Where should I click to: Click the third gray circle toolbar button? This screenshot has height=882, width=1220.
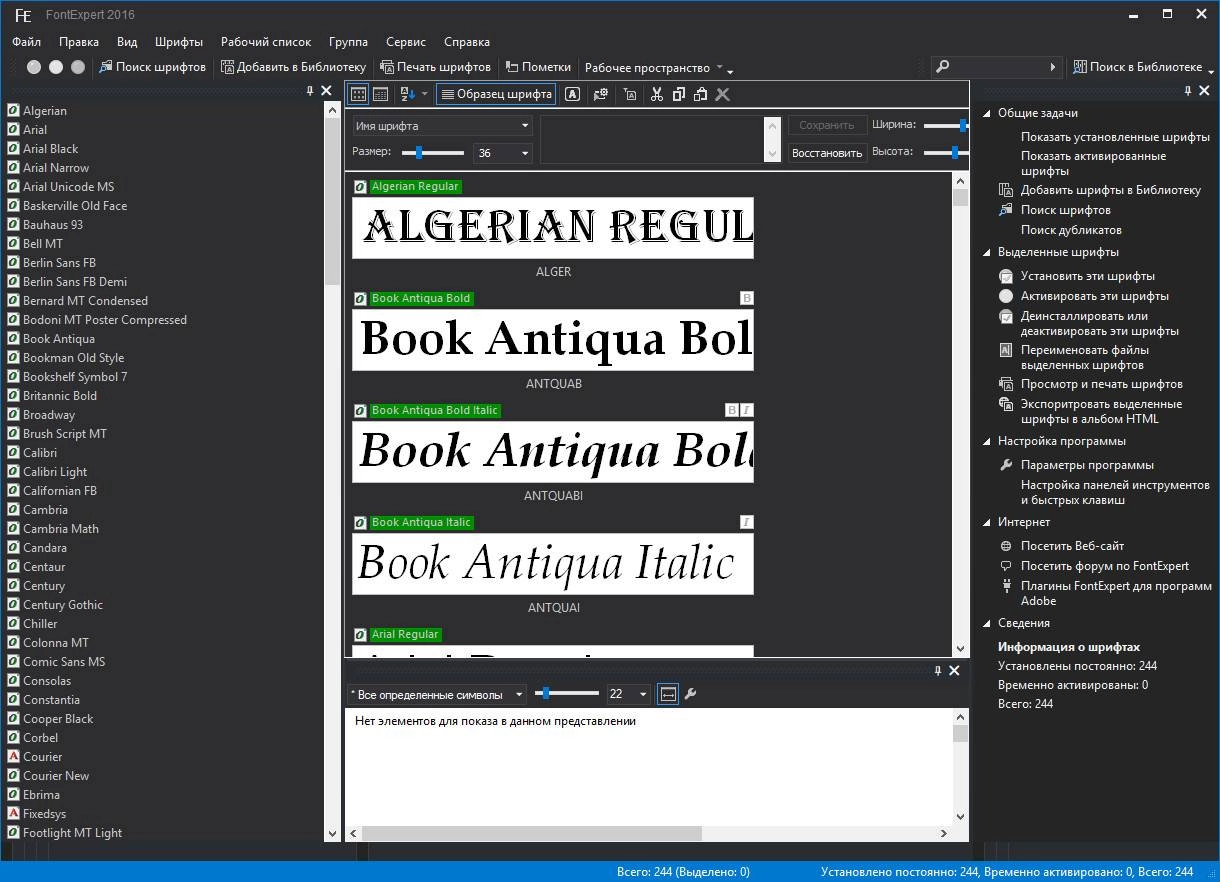(x=78, y=67)
